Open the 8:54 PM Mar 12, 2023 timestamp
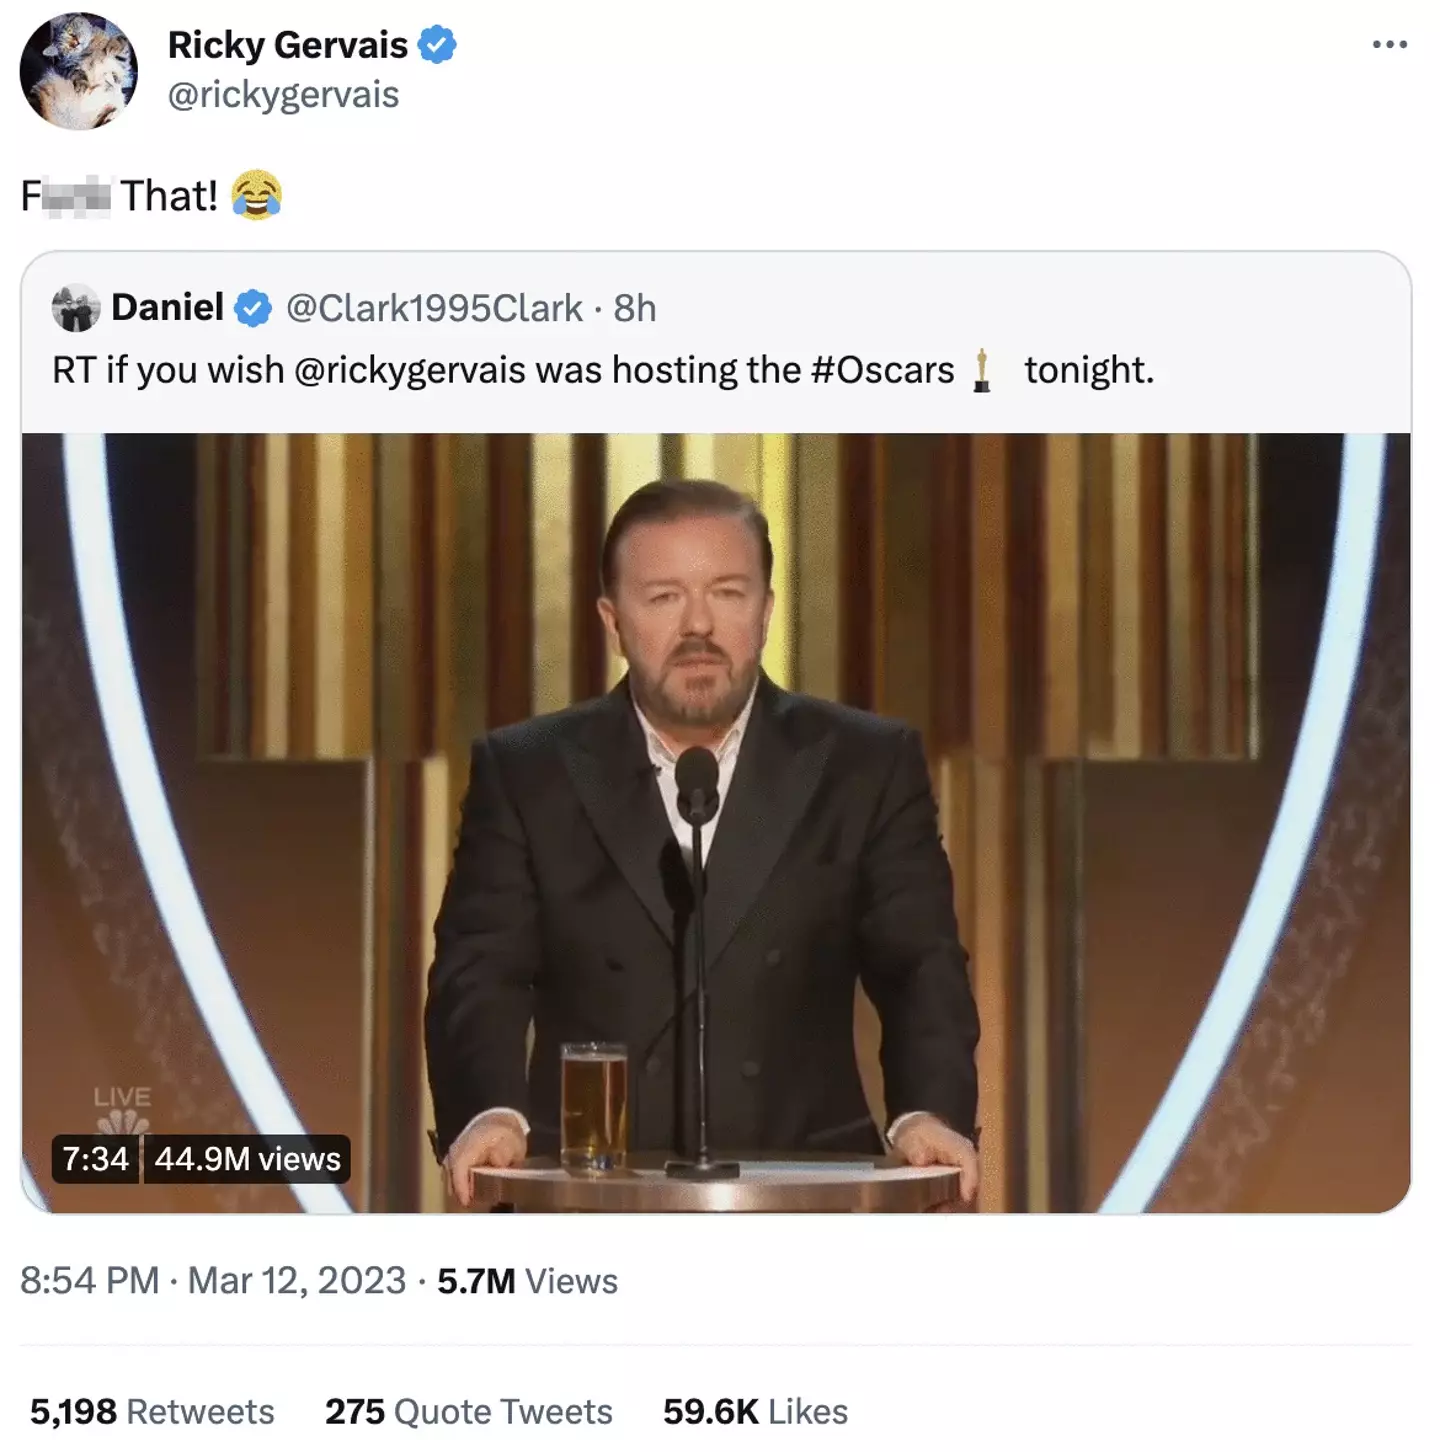The height and width of the screenshot is (1452, 1440). pos(213,1281)
